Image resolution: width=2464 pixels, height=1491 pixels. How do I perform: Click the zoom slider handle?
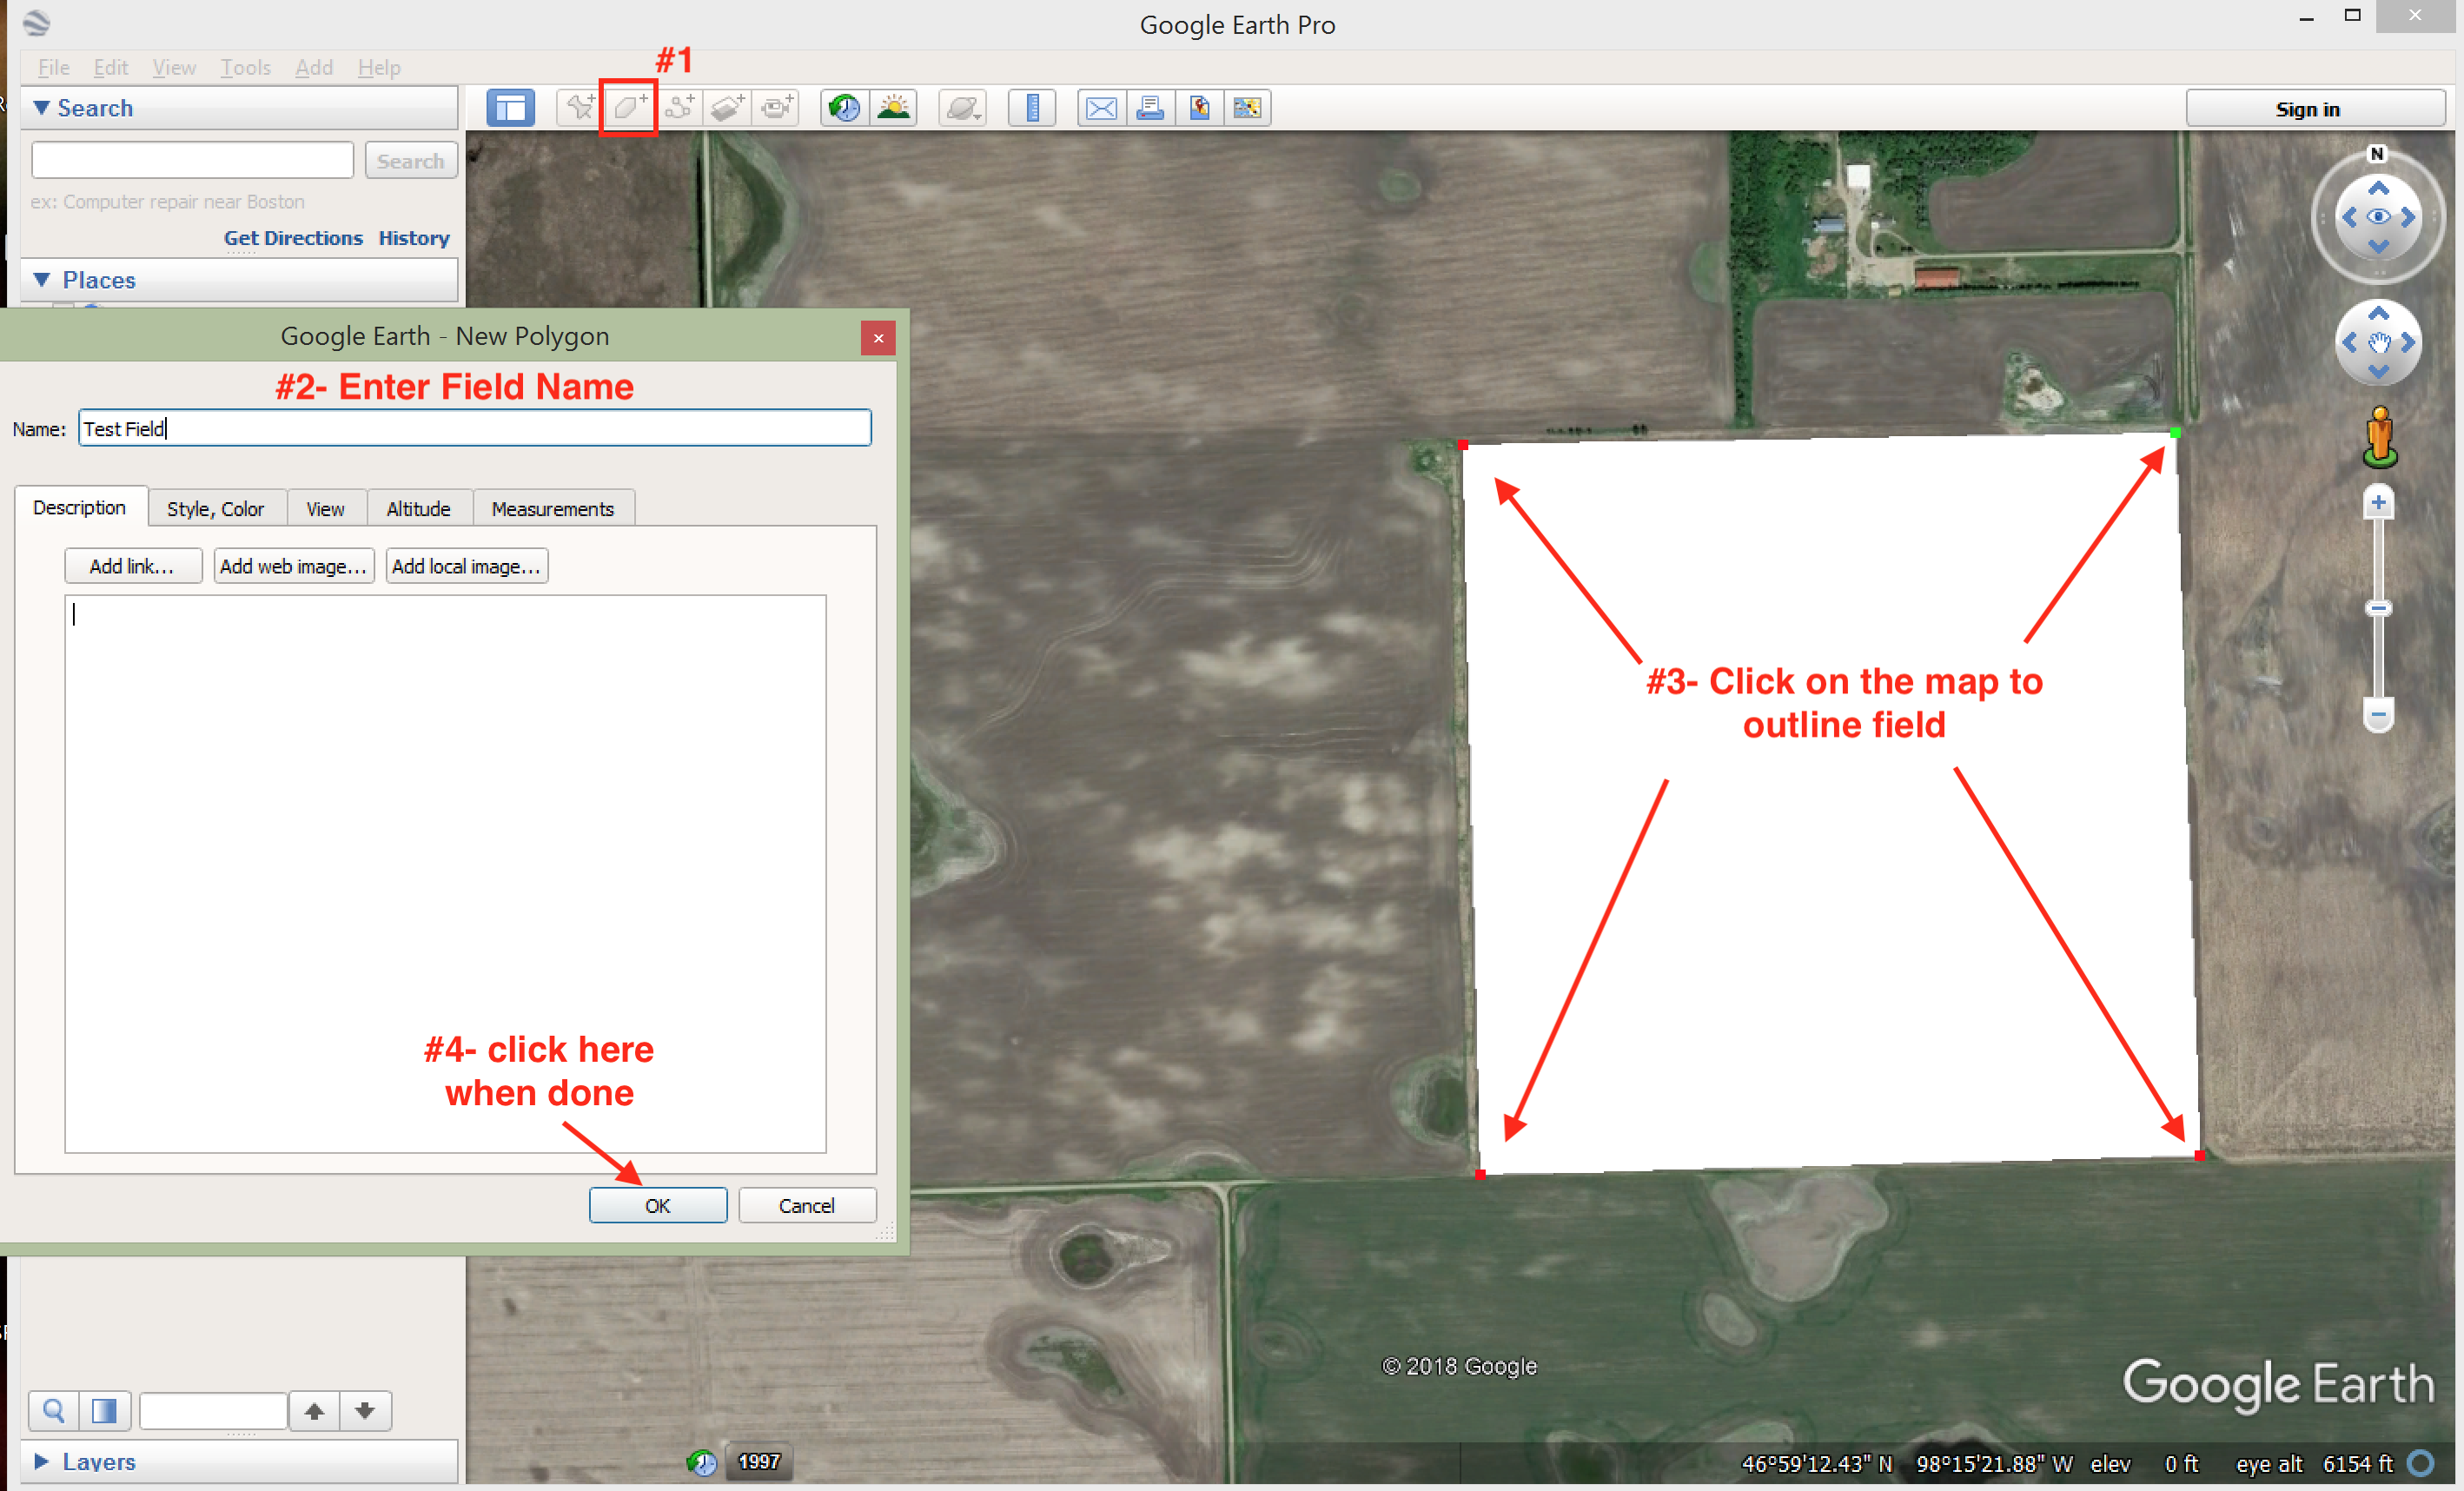tap(2378, 608)
